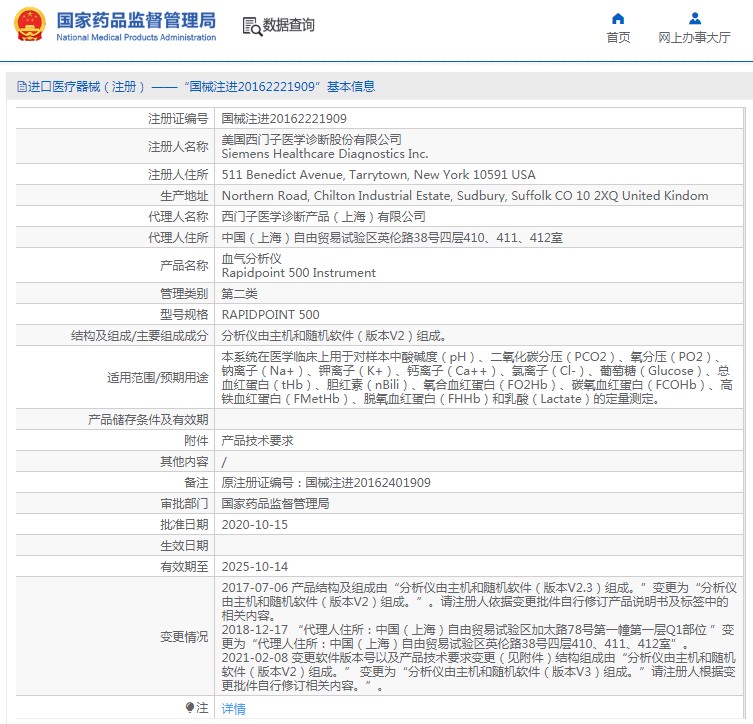Select agent address 英伦路38号四层
The height and width of the screenshot is (724, 753).
tap(392, 238)
